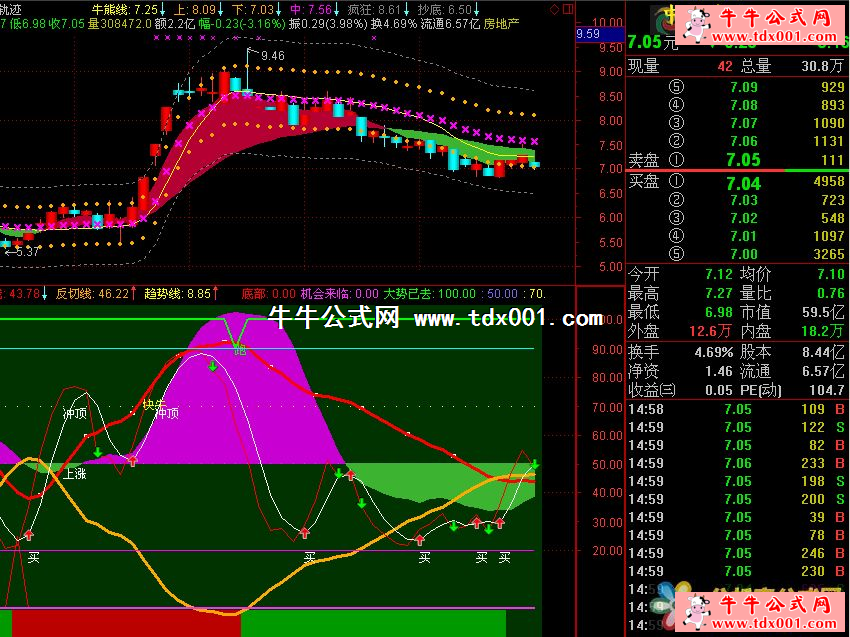This screenshot has height=637, width=850.
Task: Select the circled ① beside 卖盘
Action: (x=678, y=160)
